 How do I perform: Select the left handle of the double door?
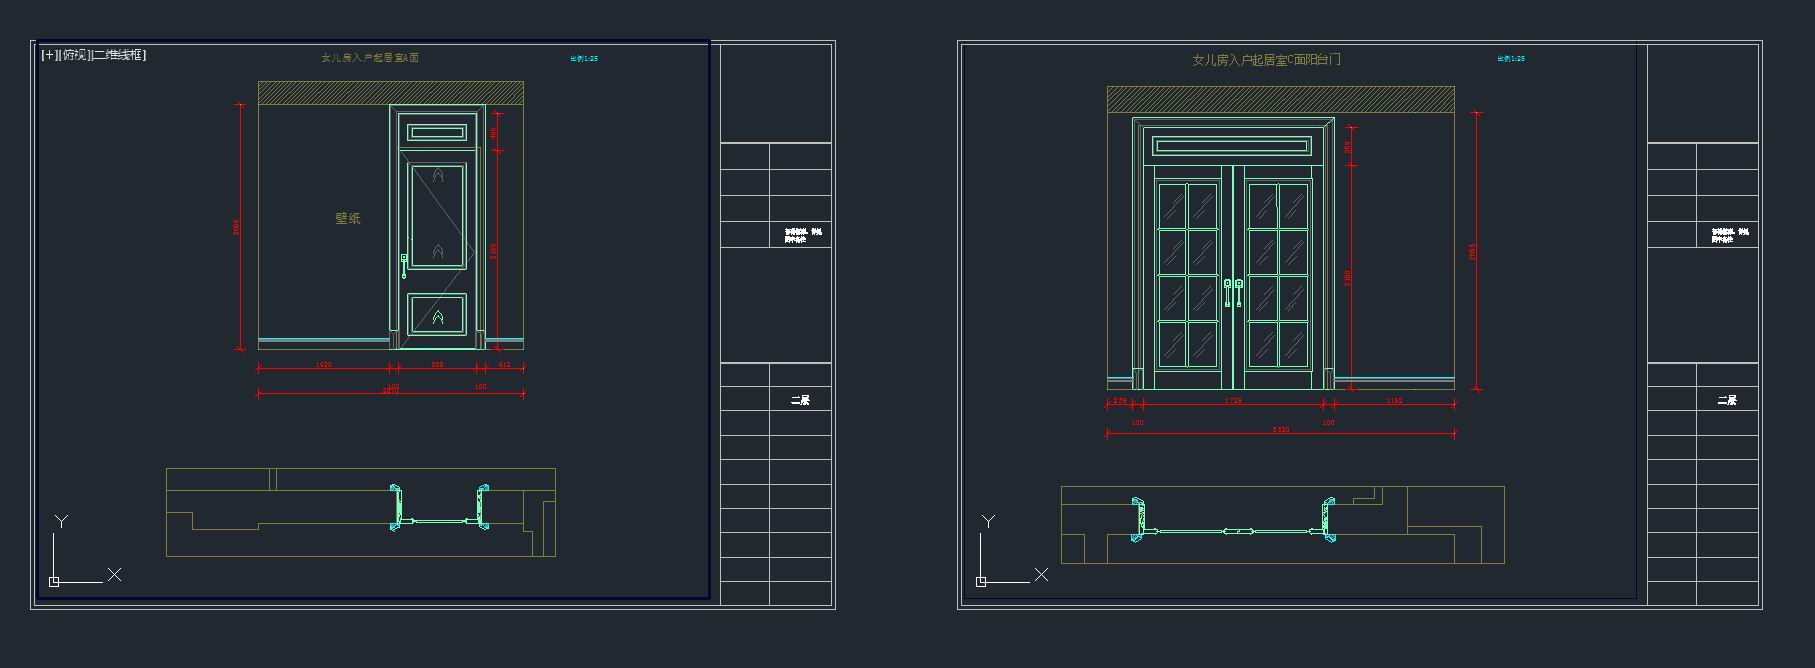coord(1228,293)
